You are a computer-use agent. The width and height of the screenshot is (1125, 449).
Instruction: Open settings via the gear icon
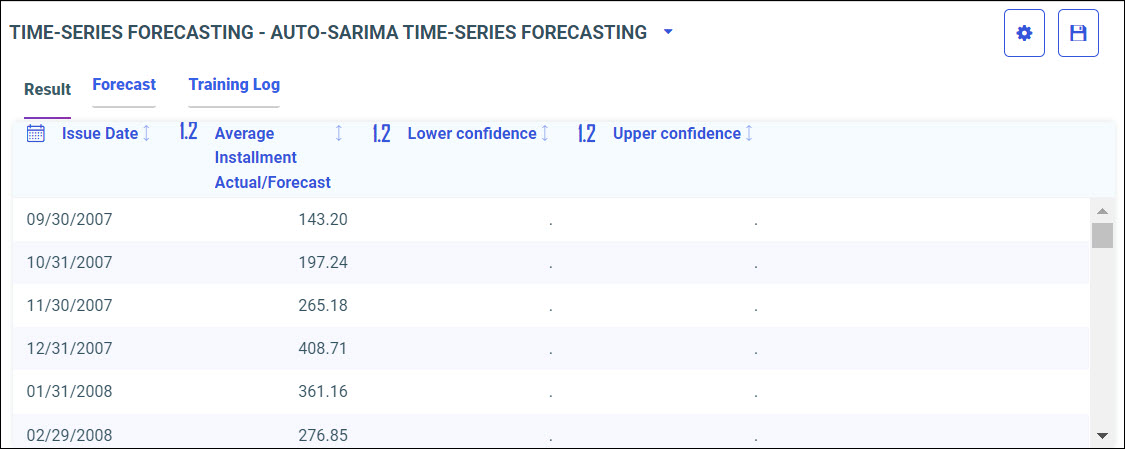(x=1024, y=33)
